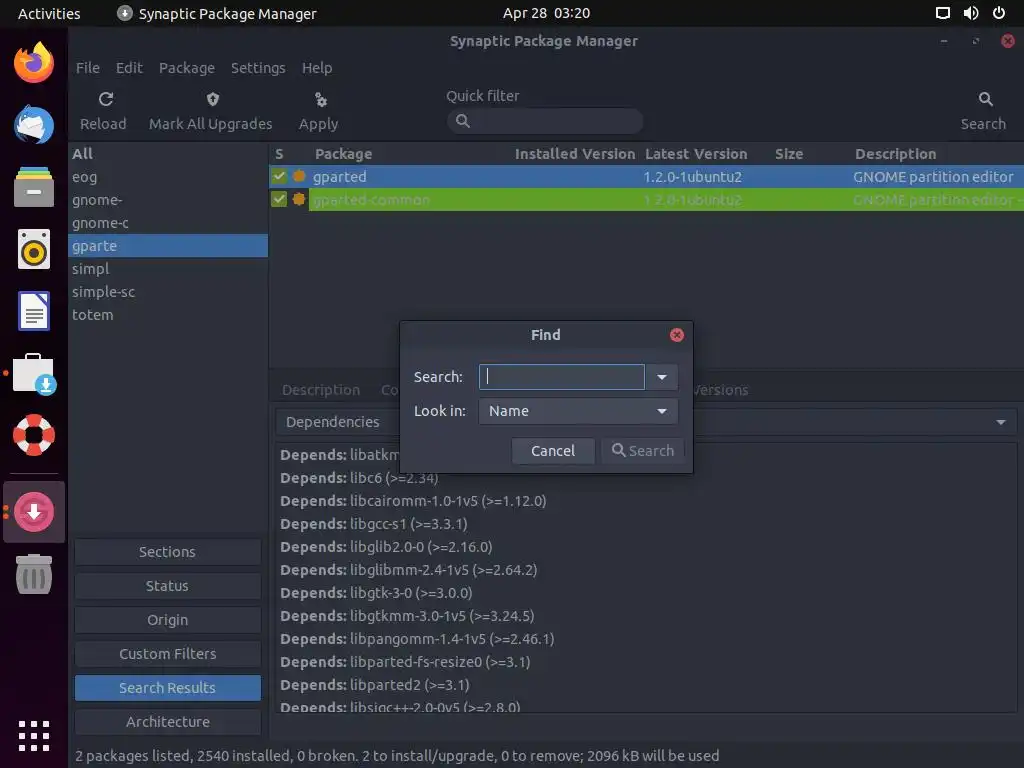
Task: Toggle the gparted package checkbox
Action: tap(279, 176)
